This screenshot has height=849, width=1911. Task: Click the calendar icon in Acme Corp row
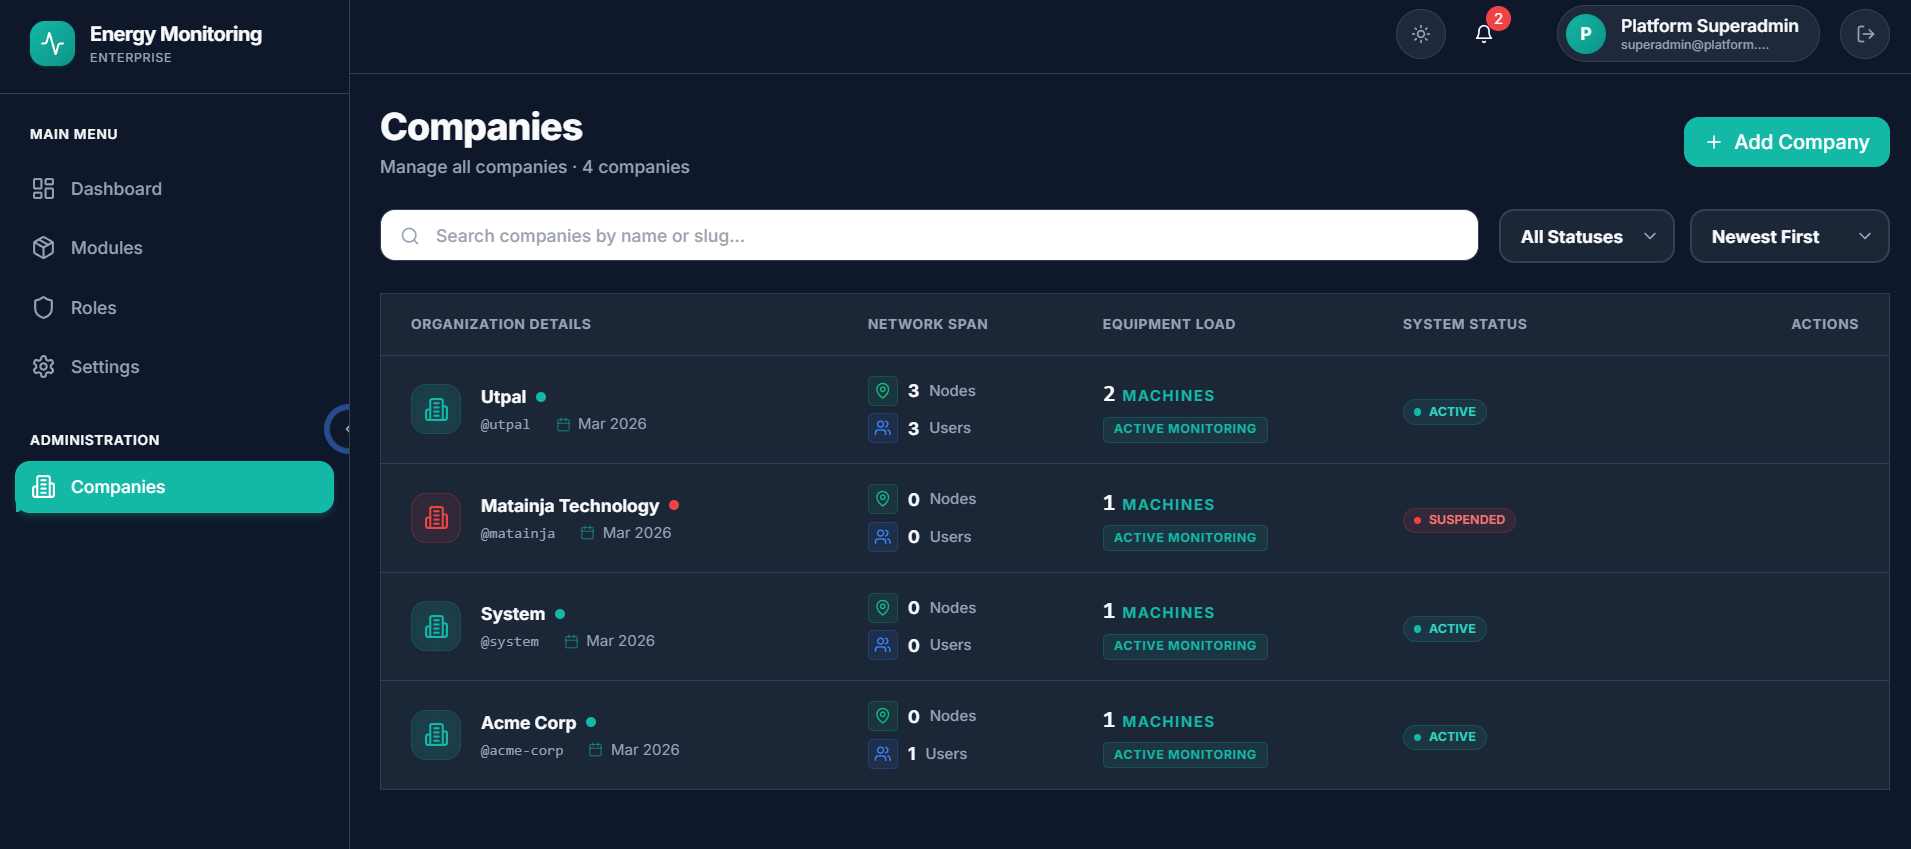coord(596,750)
